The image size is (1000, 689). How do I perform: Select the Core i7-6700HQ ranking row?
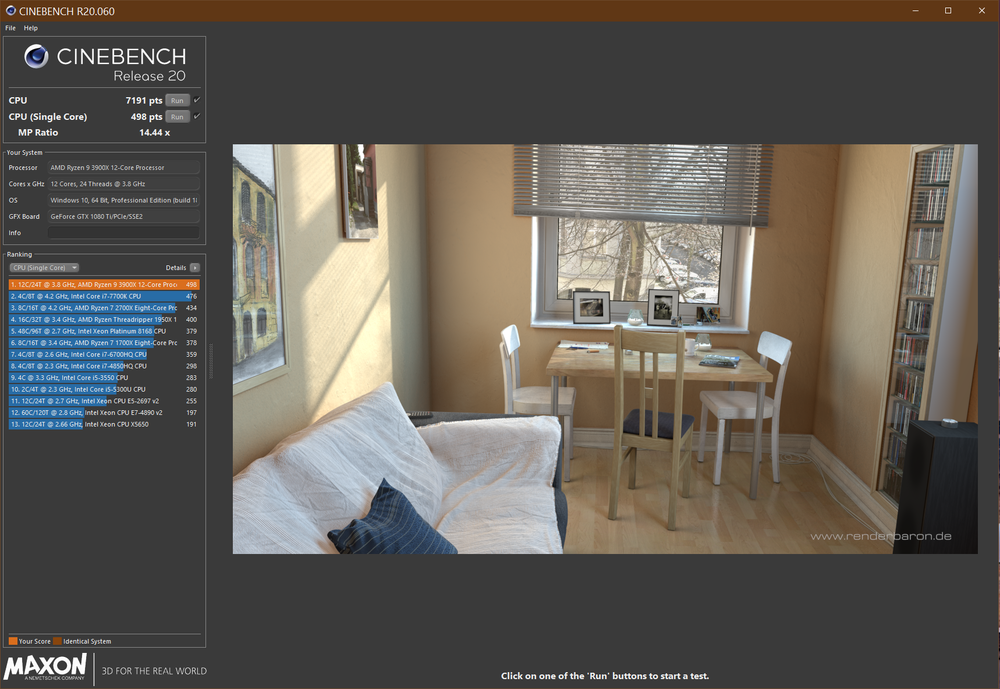click(x=104, y=354)
